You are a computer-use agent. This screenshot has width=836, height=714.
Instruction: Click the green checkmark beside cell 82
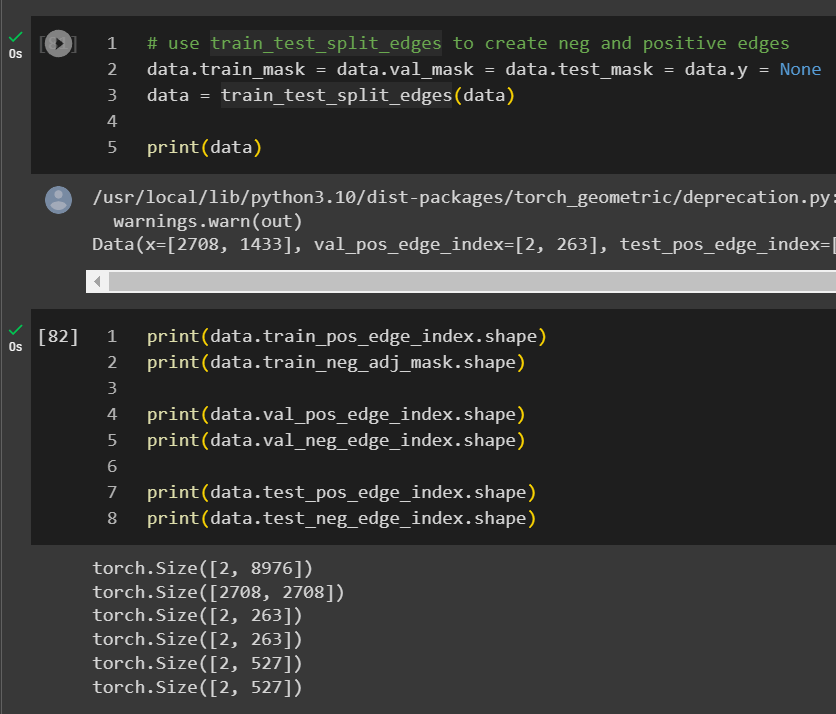coord(15,329)
